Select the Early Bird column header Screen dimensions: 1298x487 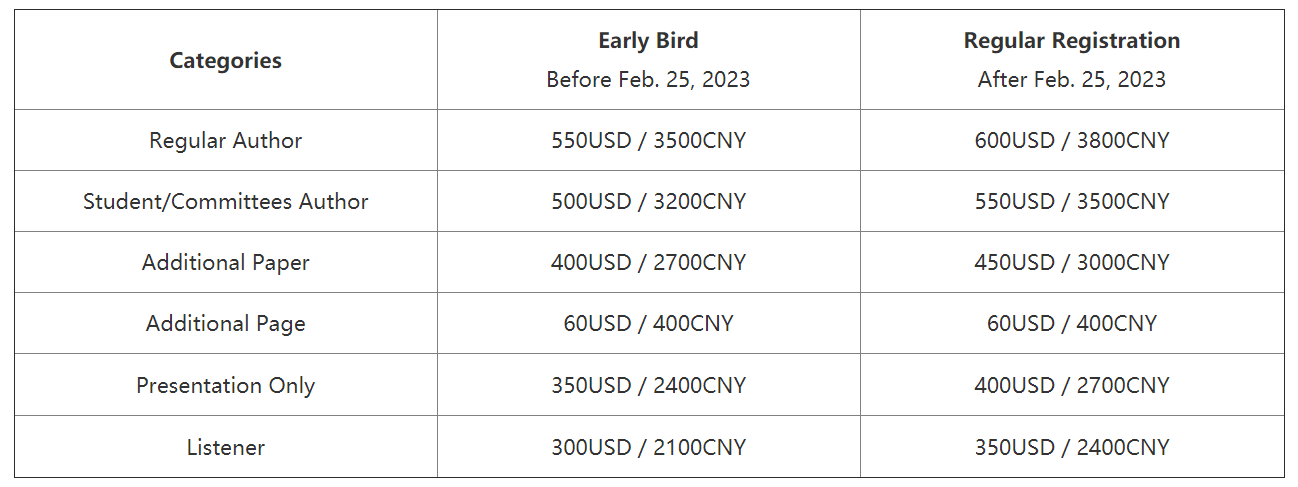pos(648,41)
